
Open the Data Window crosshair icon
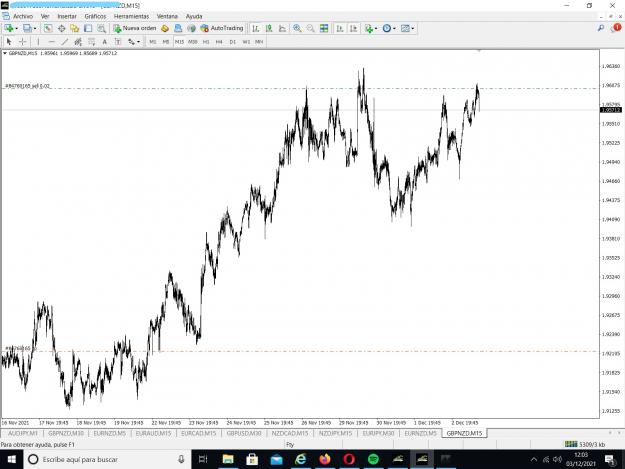tap(61, 28)
